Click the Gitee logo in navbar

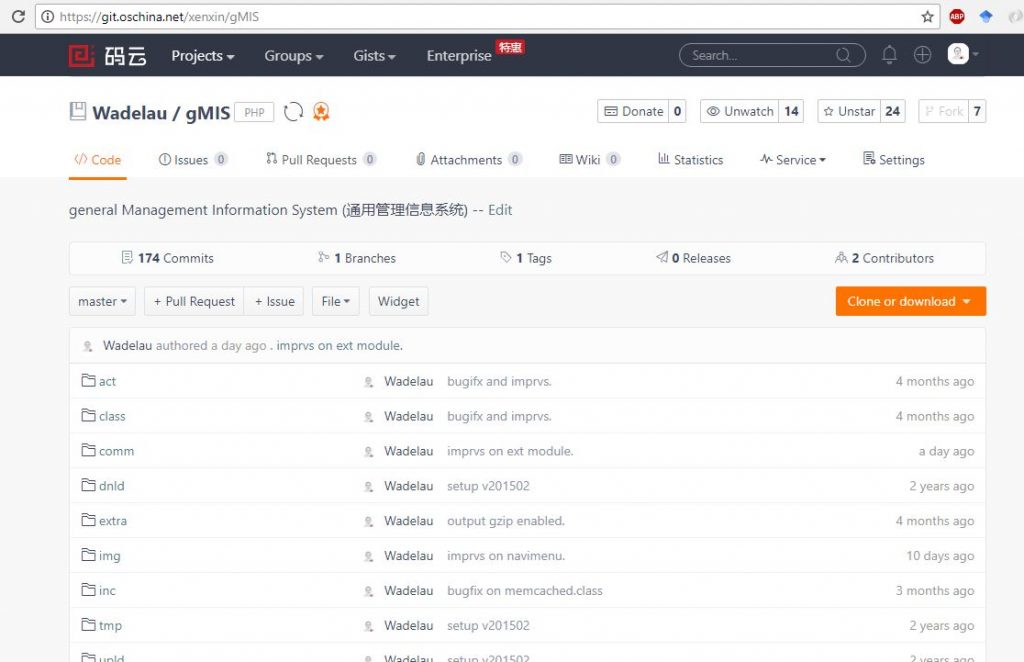pos(108,56)
